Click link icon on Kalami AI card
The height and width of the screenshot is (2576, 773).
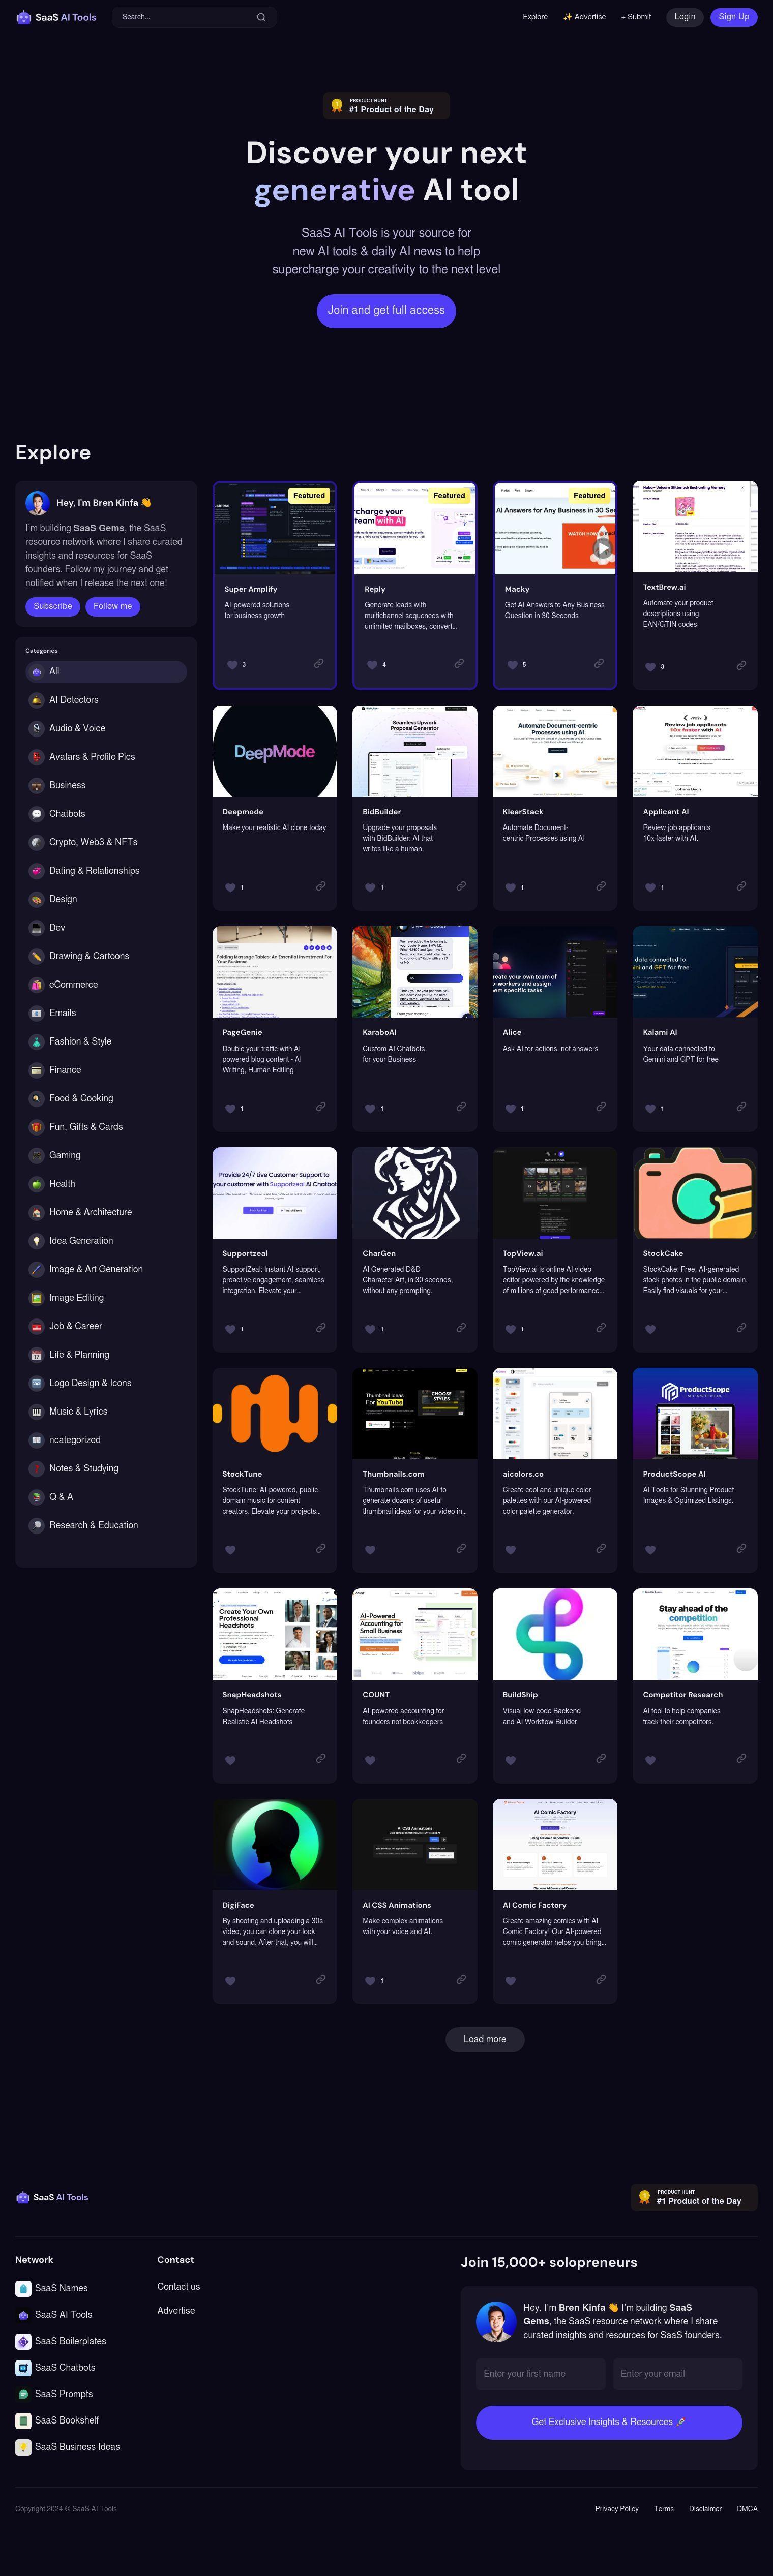click(x=740, y=1107)
